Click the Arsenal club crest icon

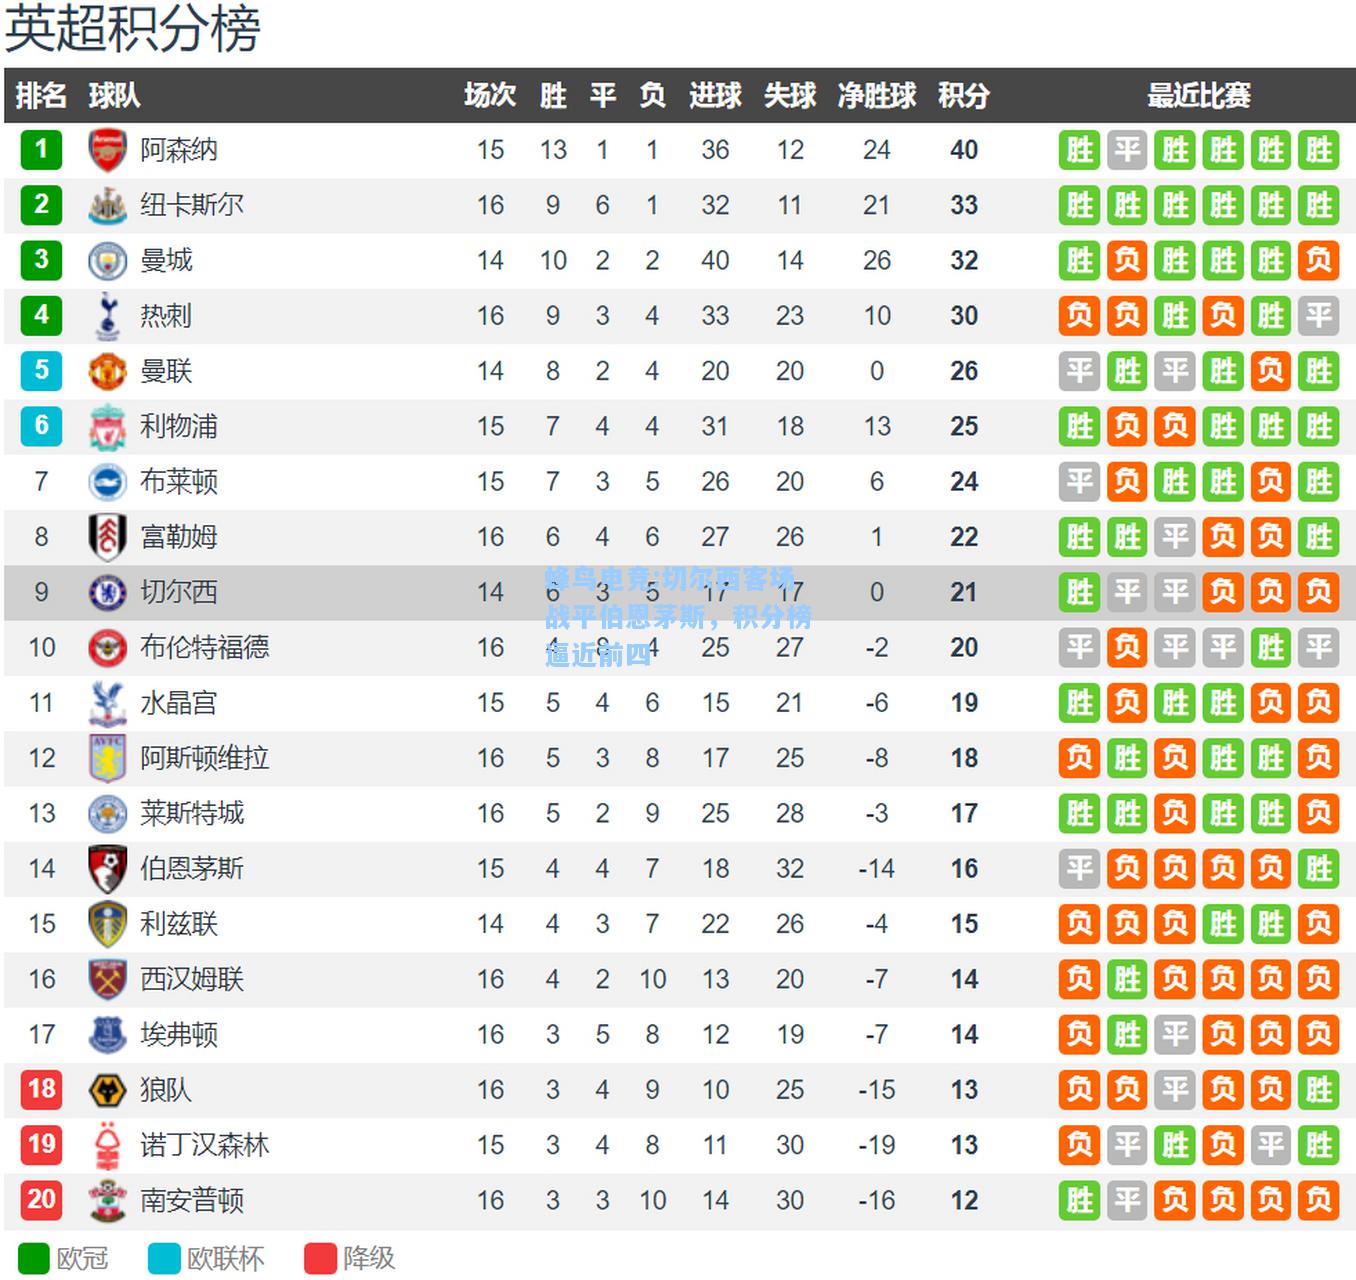pyautogui.click(x=107, y=150)
